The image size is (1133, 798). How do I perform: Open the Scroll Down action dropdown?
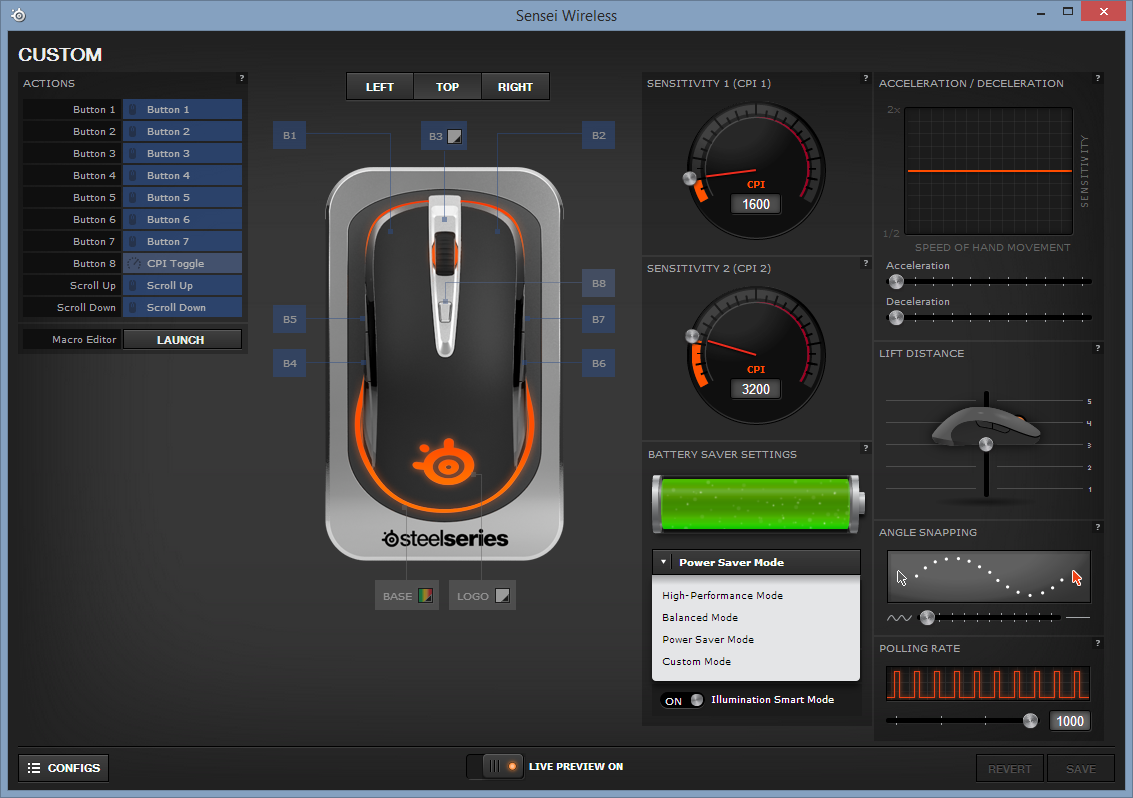(182, 308)
